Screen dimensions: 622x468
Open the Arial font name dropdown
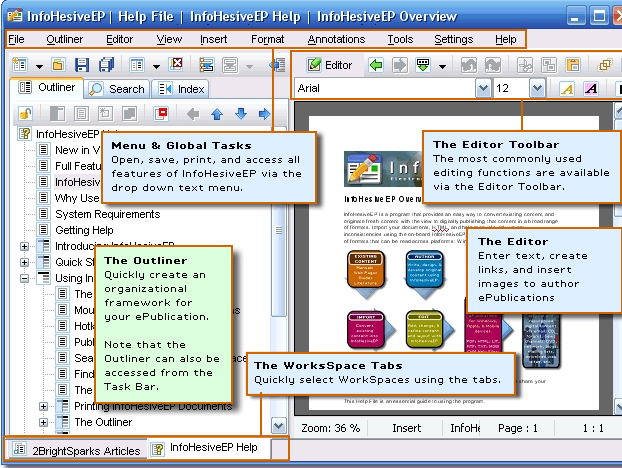coord(483,88)
